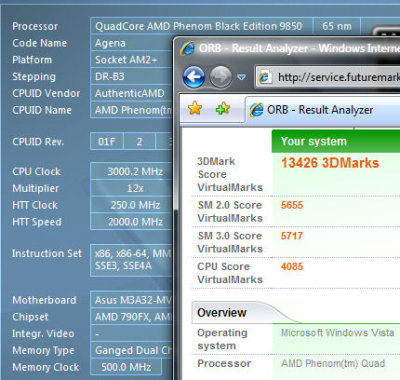
Task: Click the page icon in address bar
Action: [x=265, y=77]
